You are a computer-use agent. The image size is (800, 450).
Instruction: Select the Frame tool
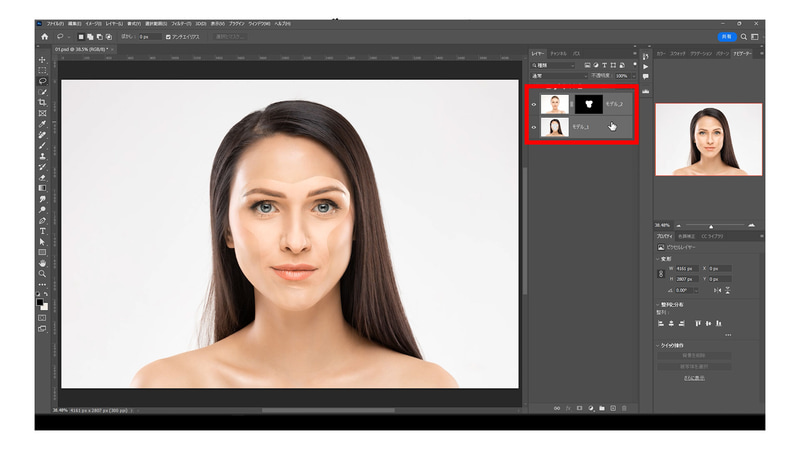pos(42,113)
